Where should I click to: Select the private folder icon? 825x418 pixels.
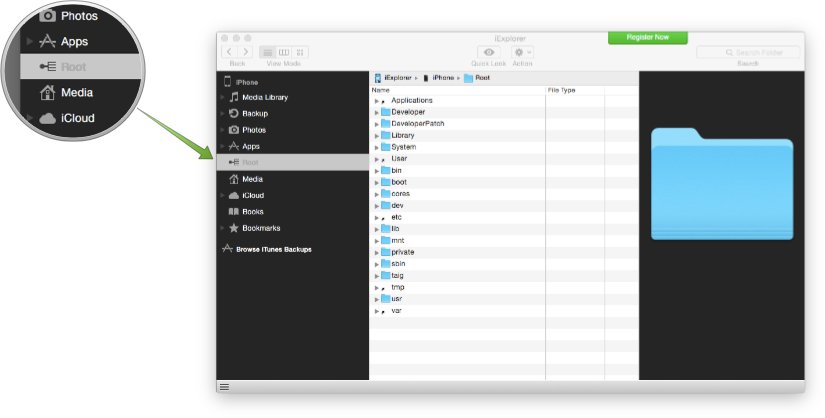[x=386, y=252]
